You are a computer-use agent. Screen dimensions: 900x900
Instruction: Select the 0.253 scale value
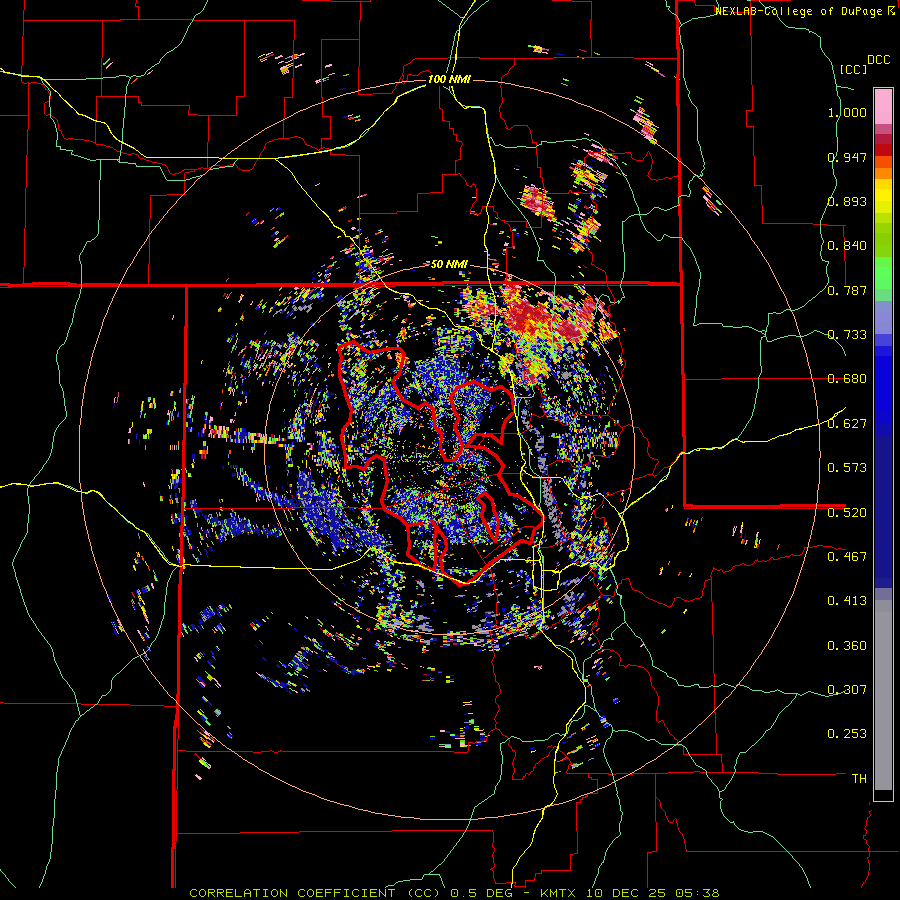pos(847,734)
